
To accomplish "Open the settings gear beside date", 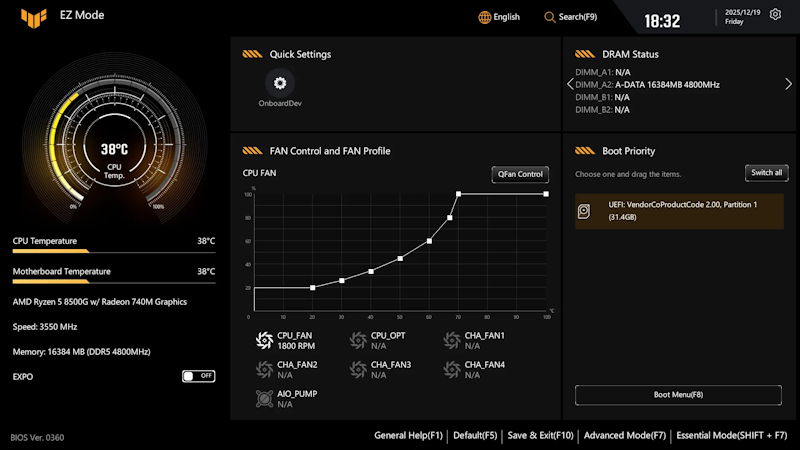I will coord(775,14).
